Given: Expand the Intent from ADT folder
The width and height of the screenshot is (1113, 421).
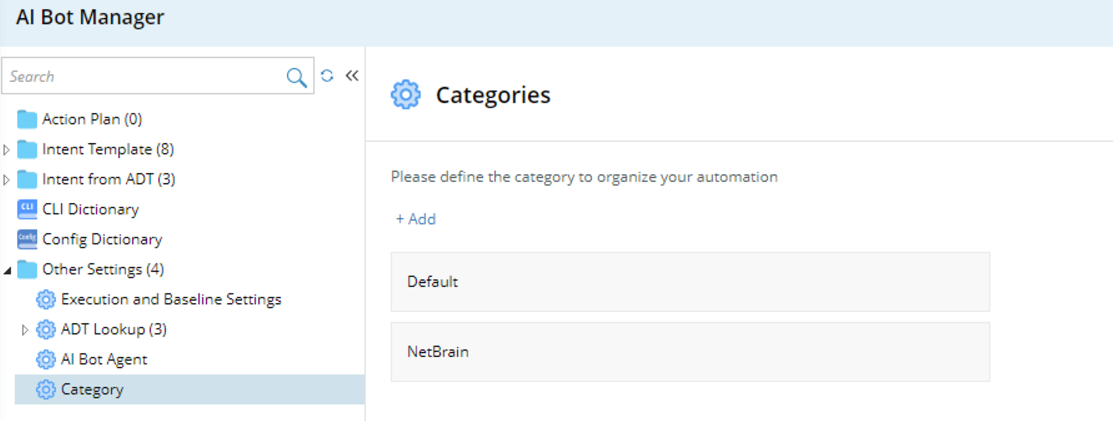Looking at the screenshot, I should 8,180.
